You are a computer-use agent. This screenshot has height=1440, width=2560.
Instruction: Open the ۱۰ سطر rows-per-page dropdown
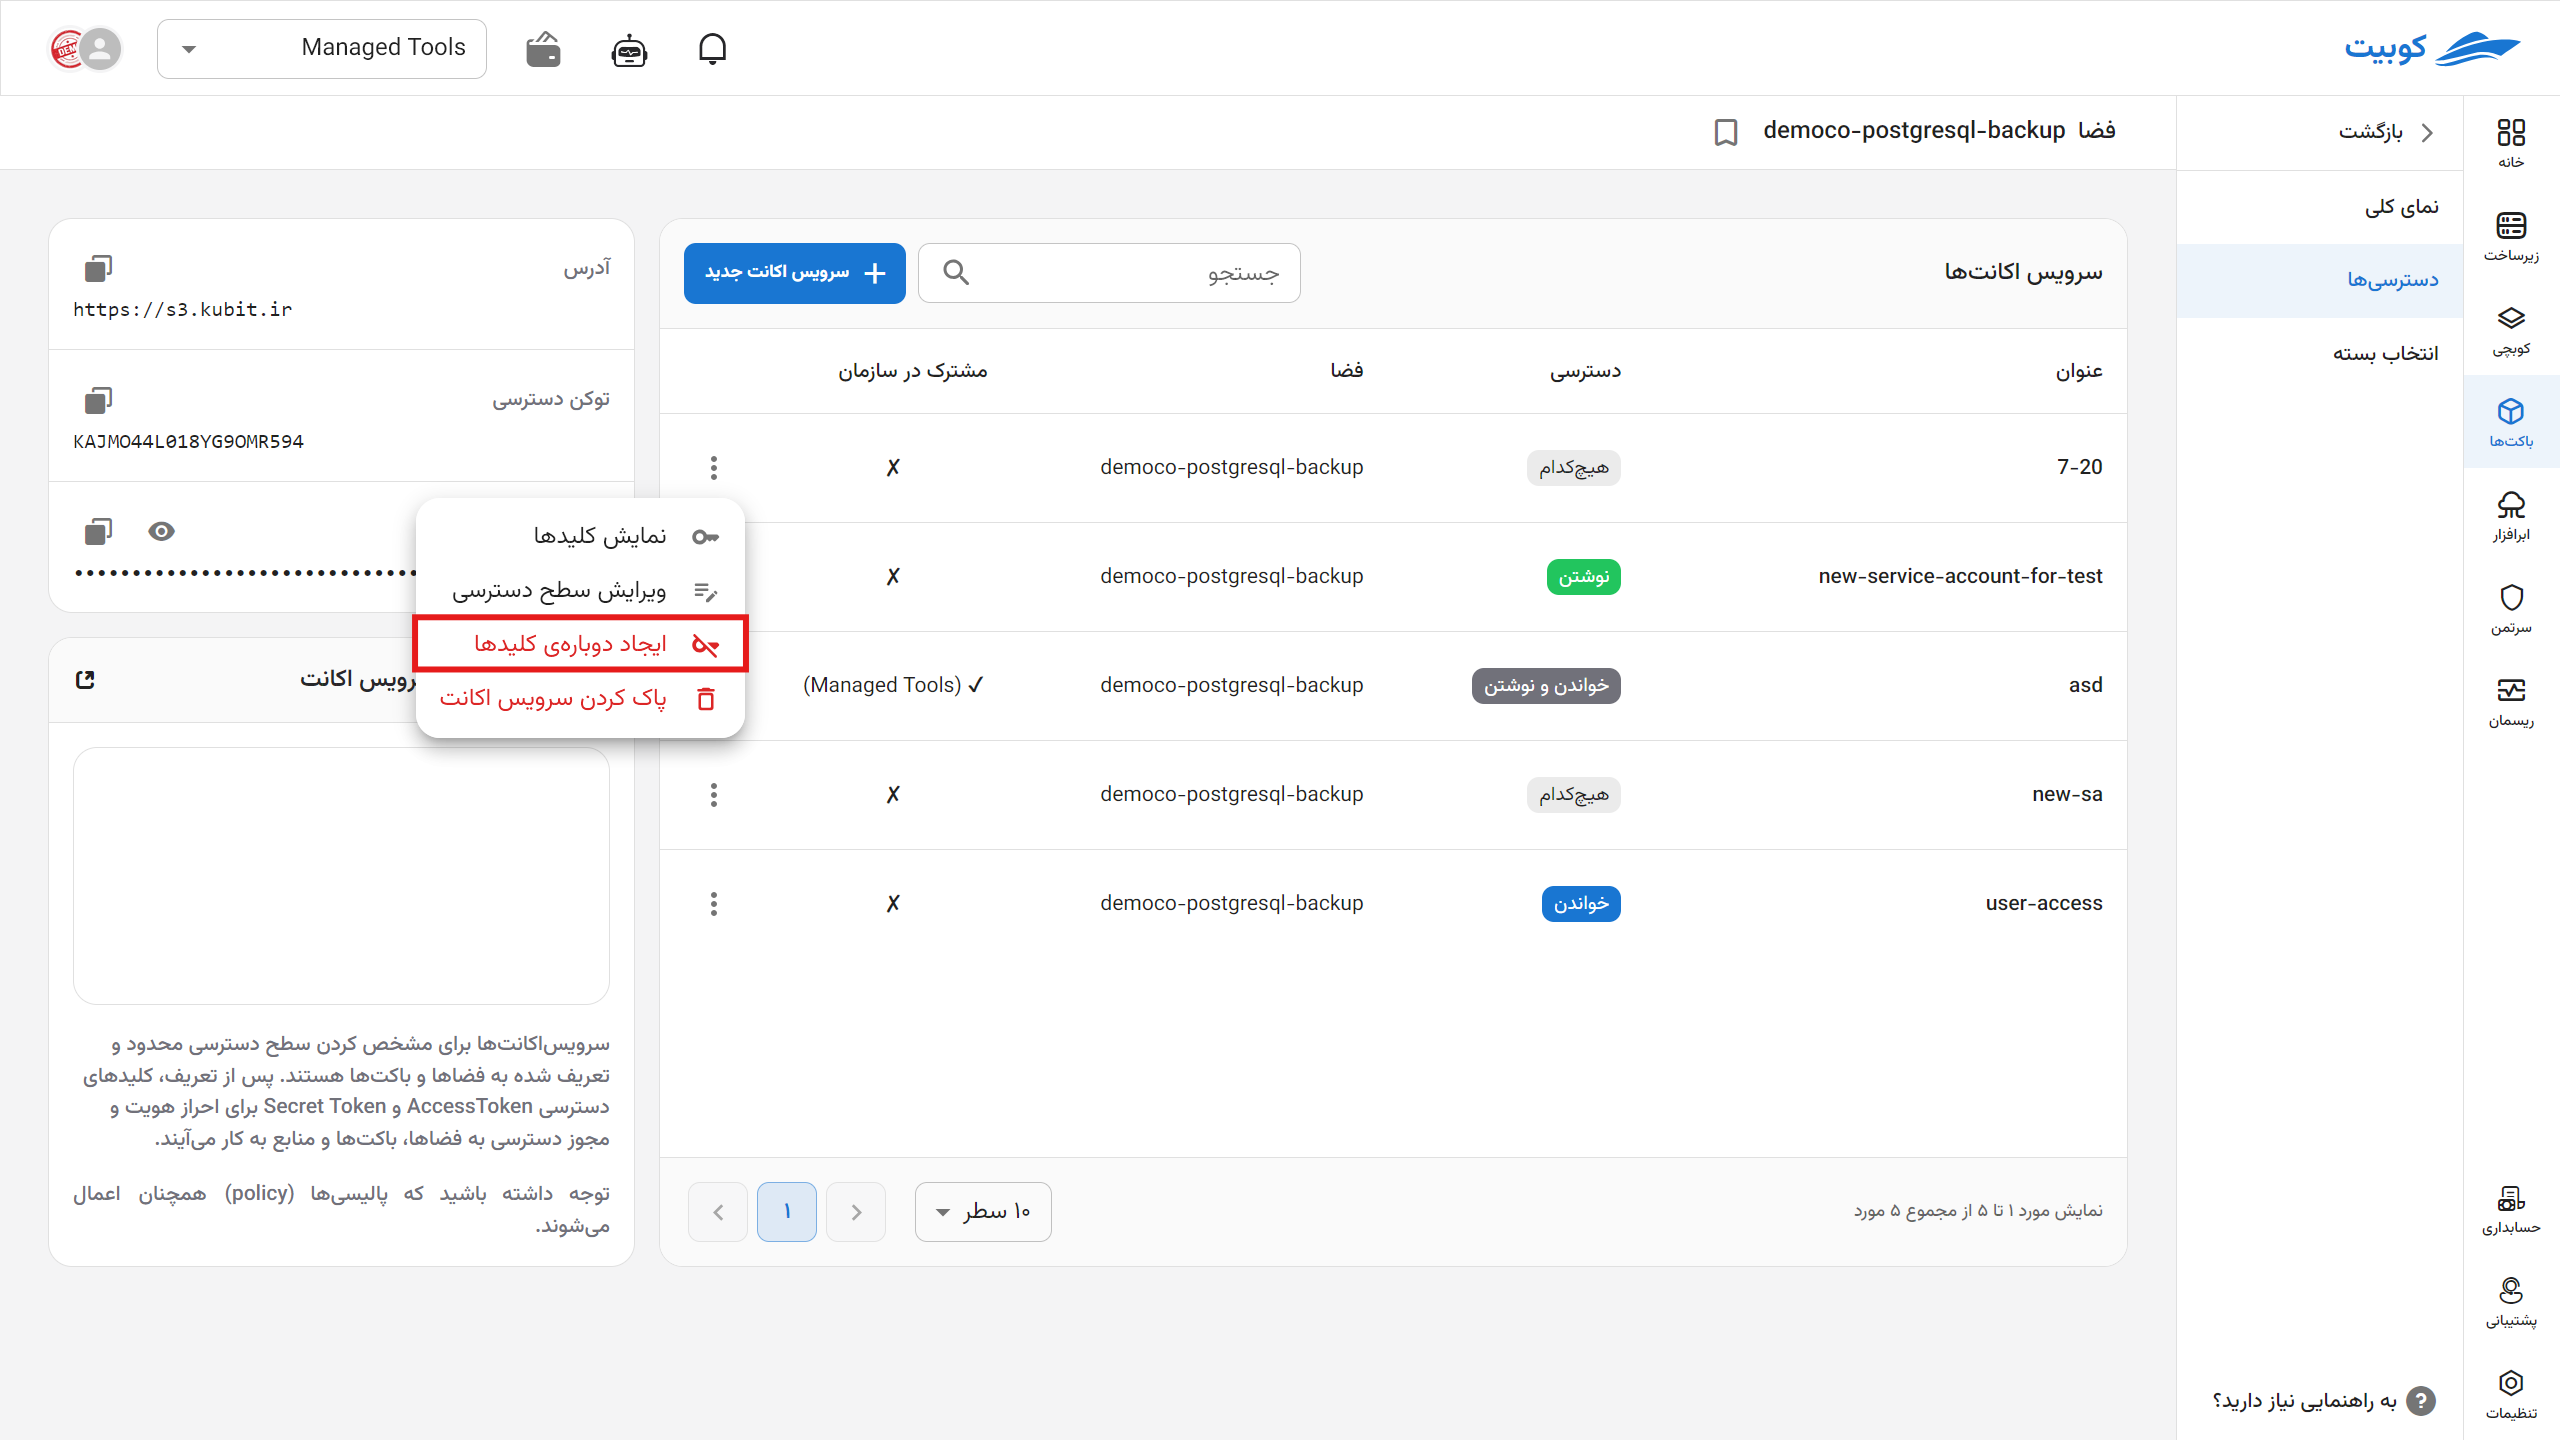pyautogui.click(x=983, y=1212)
